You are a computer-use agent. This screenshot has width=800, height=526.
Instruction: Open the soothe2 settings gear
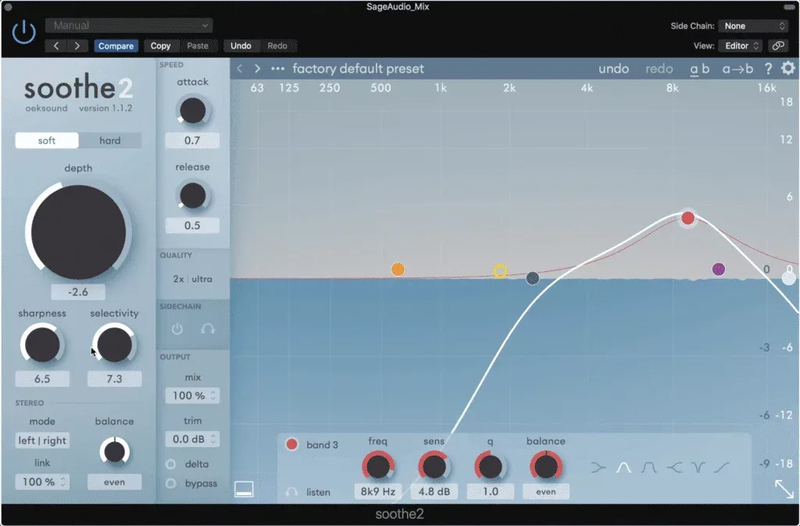click(x=787, y=69)
